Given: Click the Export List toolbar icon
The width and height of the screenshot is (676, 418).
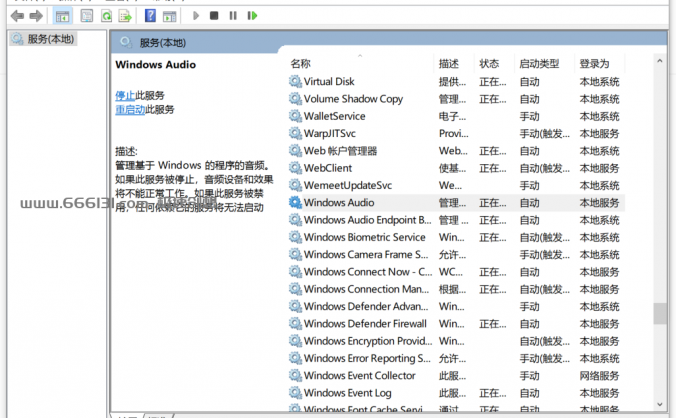Looking at the screenshot, I should (x=125, y=16).
